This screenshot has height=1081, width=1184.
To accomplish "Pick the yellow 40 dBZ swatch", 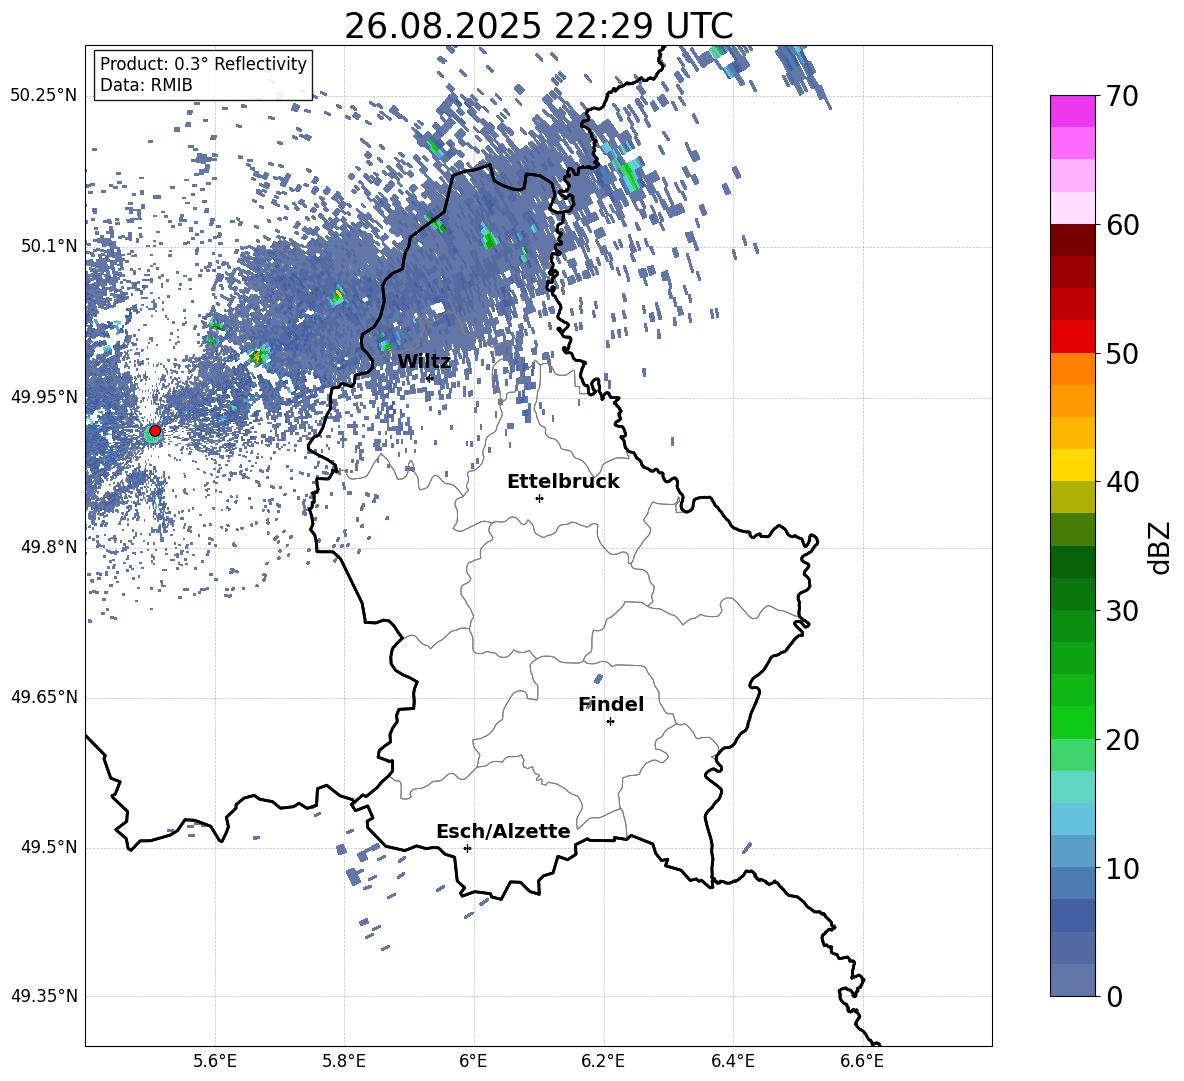I will click(1073, 465).
